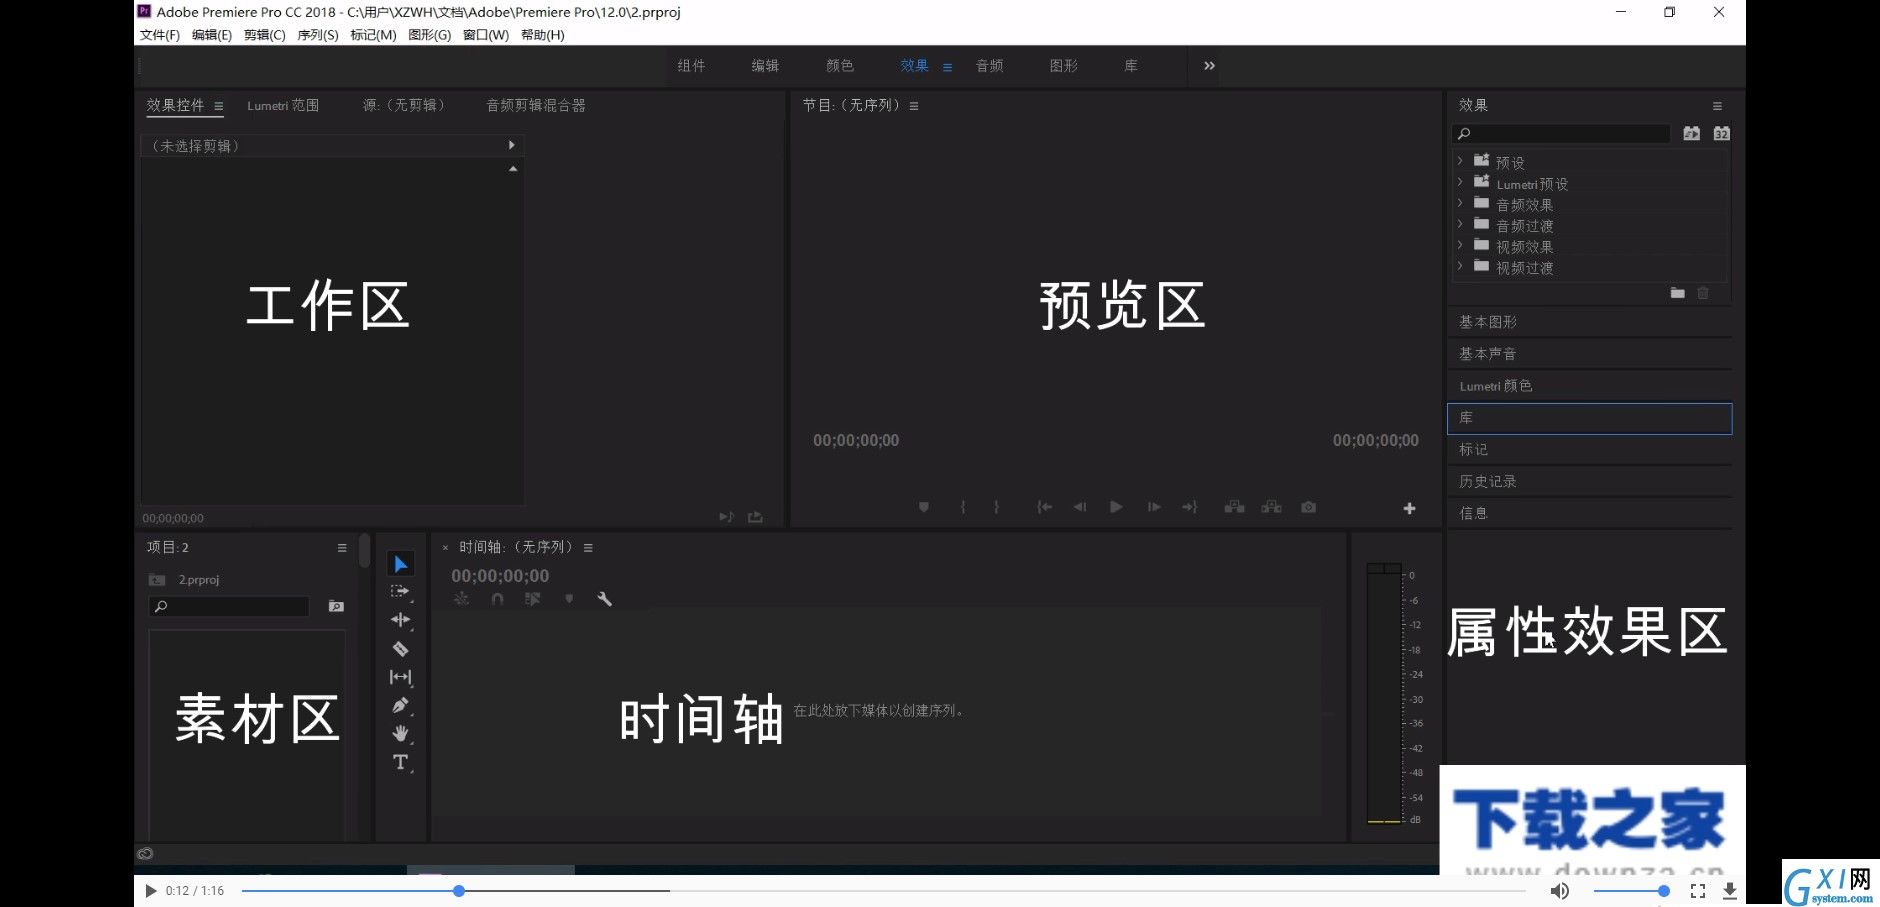
Task: Expand the Lumetri 预设 folder
Action: [x=1460, y=182]
